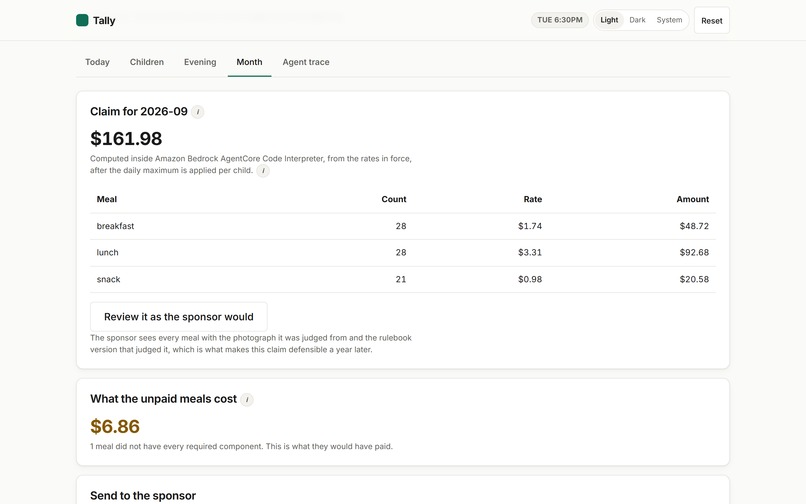Click the Meal column header
The width and height of the screenshot is (806, 504).
coord(106,199)
